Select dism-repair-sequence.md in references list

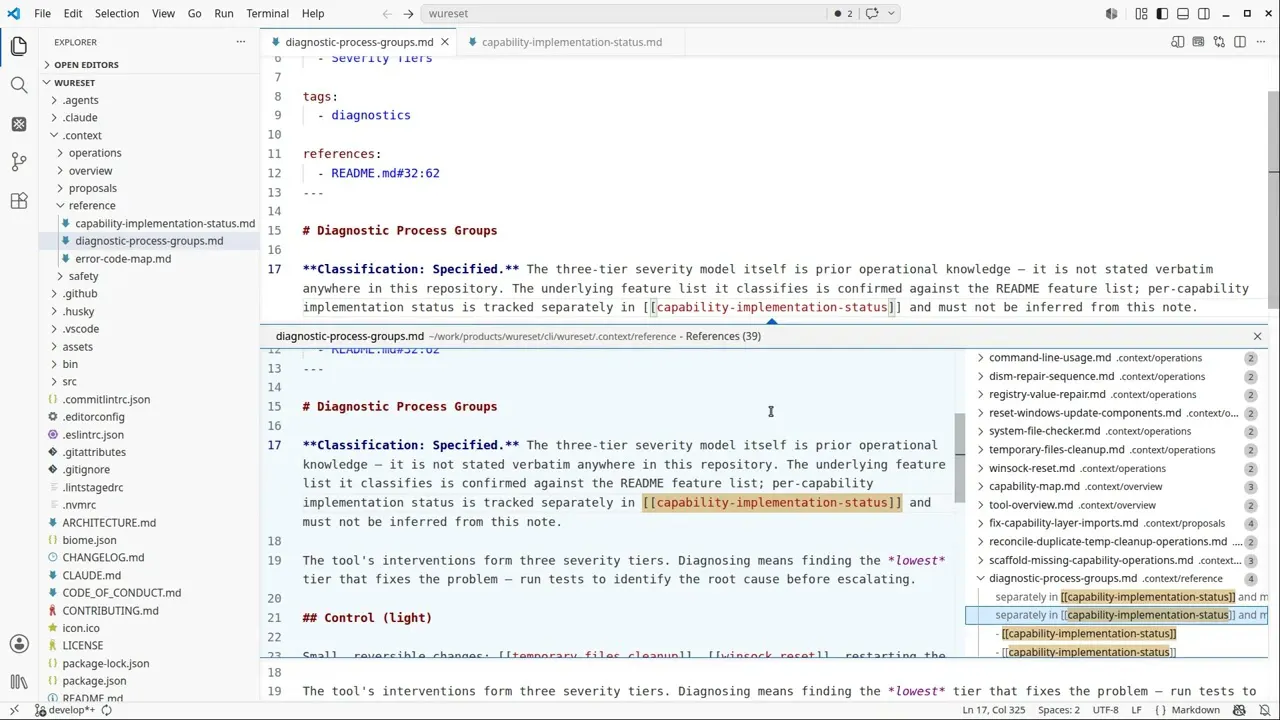pyautogui.click(x=1116, y=376)
